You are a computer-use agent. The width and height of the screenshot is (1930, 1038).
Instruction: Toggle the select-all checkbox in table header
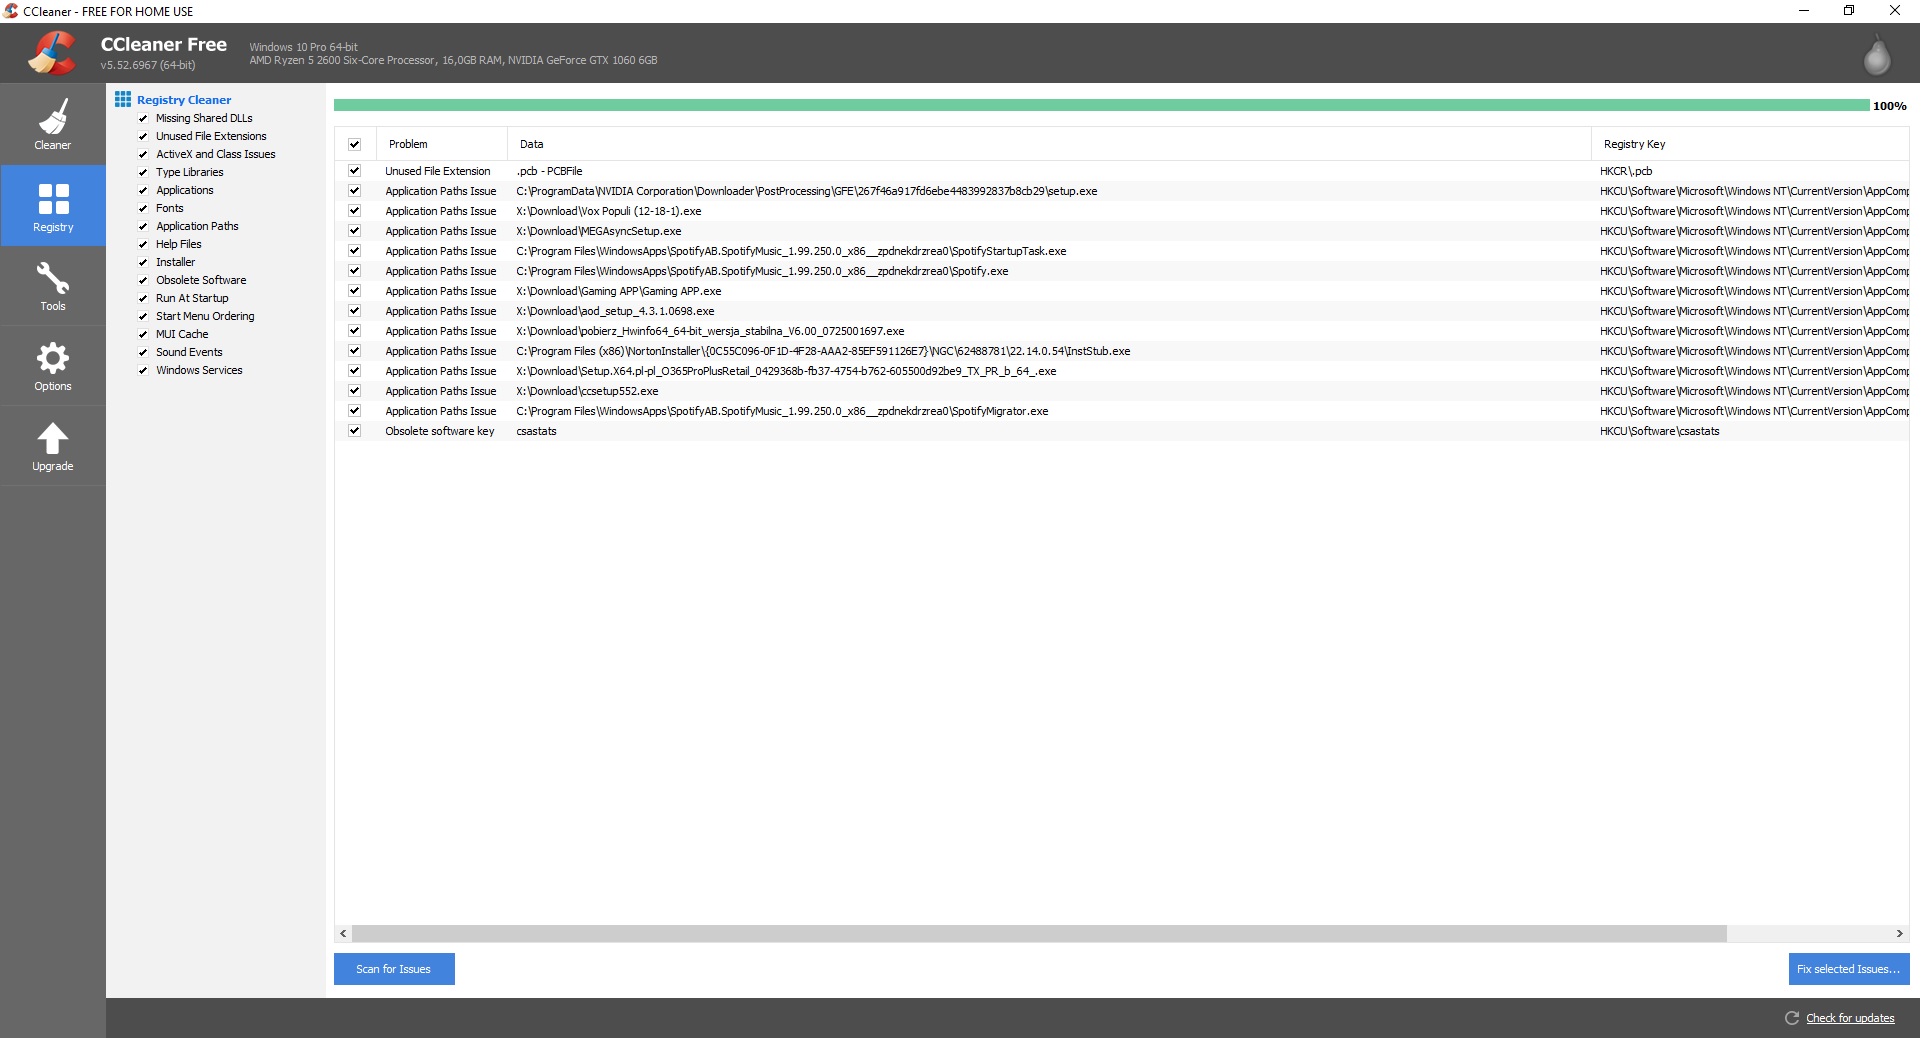click(x=354, y=144)
